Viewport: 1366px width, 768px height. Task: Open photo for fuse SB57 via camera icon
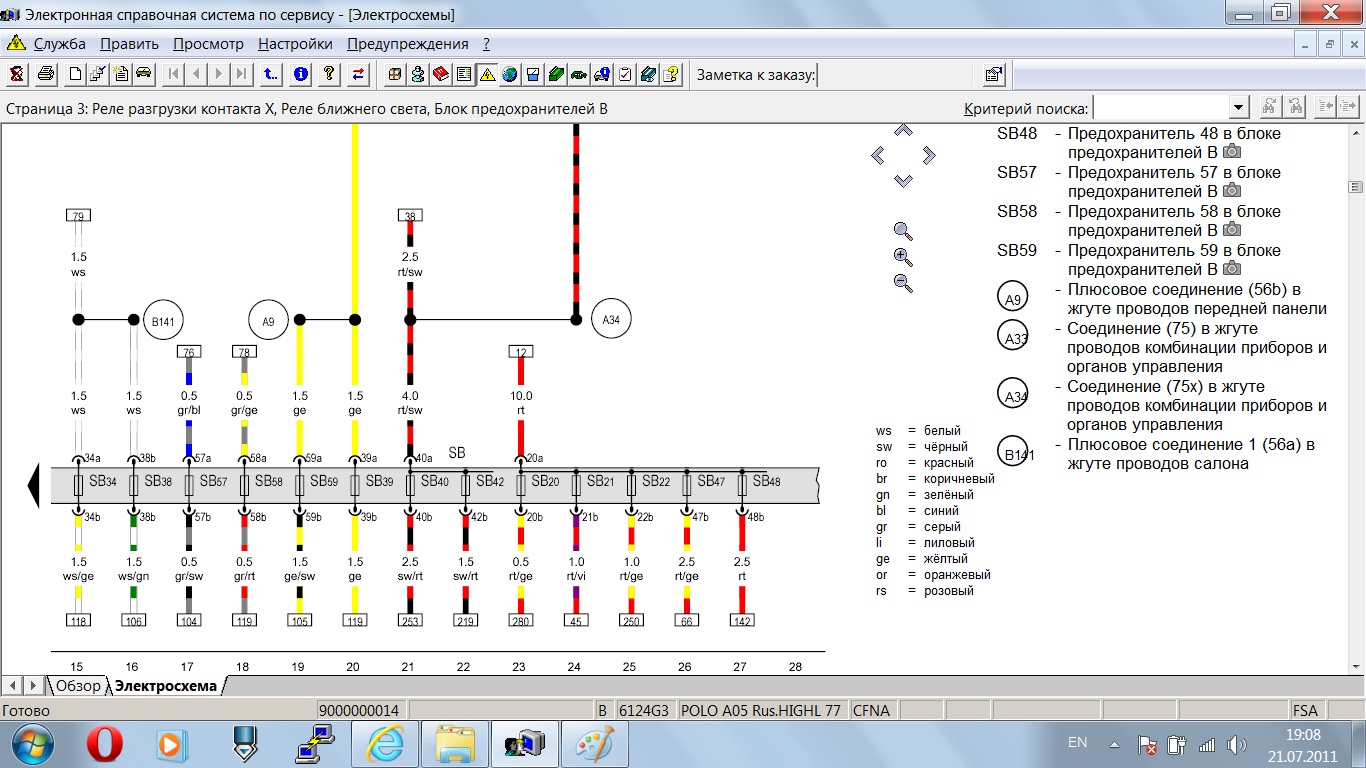1232,190
